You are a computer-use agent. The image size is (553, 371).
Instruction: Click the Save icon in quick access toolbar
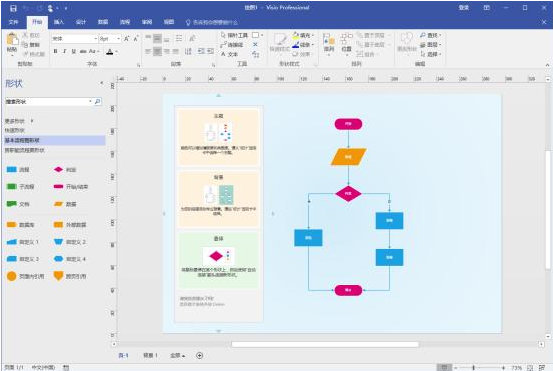coord(13,8)
